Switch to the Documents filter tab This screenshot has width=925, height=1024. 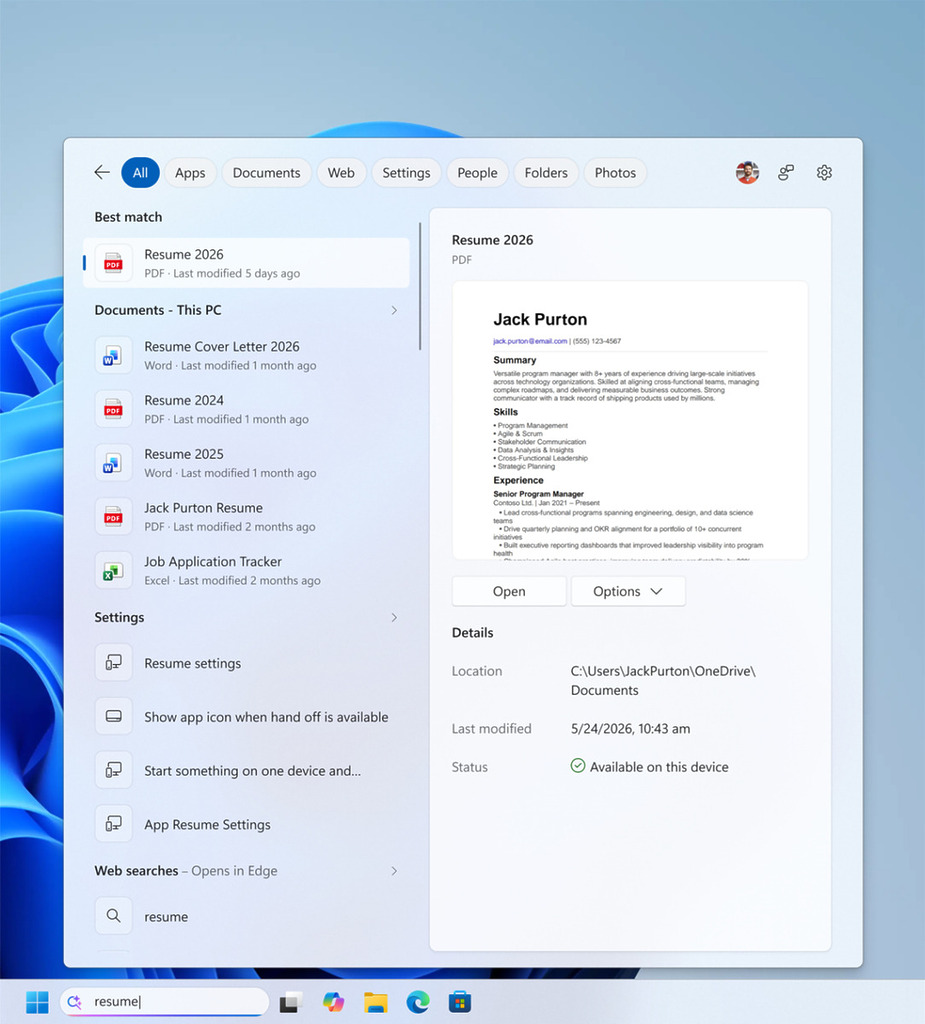pos(267,172)
